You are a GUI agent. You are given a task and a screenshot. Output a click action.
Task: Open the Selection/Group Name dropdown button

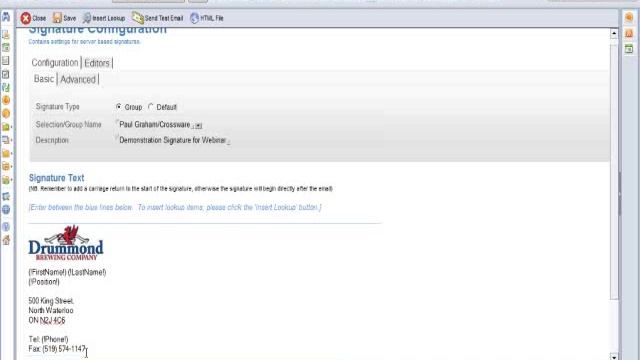coord(198,125)
